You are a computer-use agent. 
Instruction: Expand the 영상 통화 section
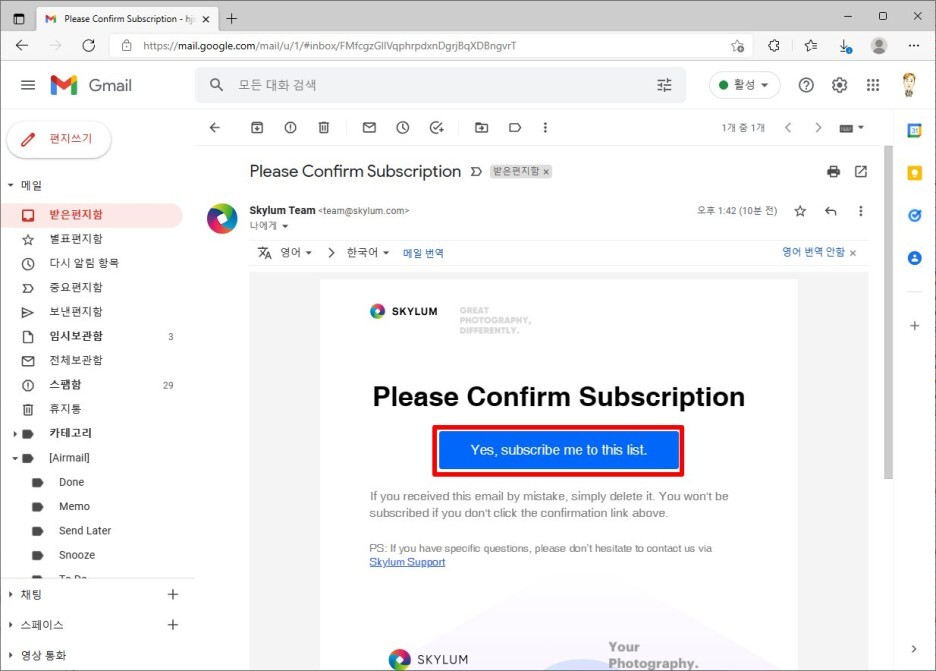coord(10,655)
